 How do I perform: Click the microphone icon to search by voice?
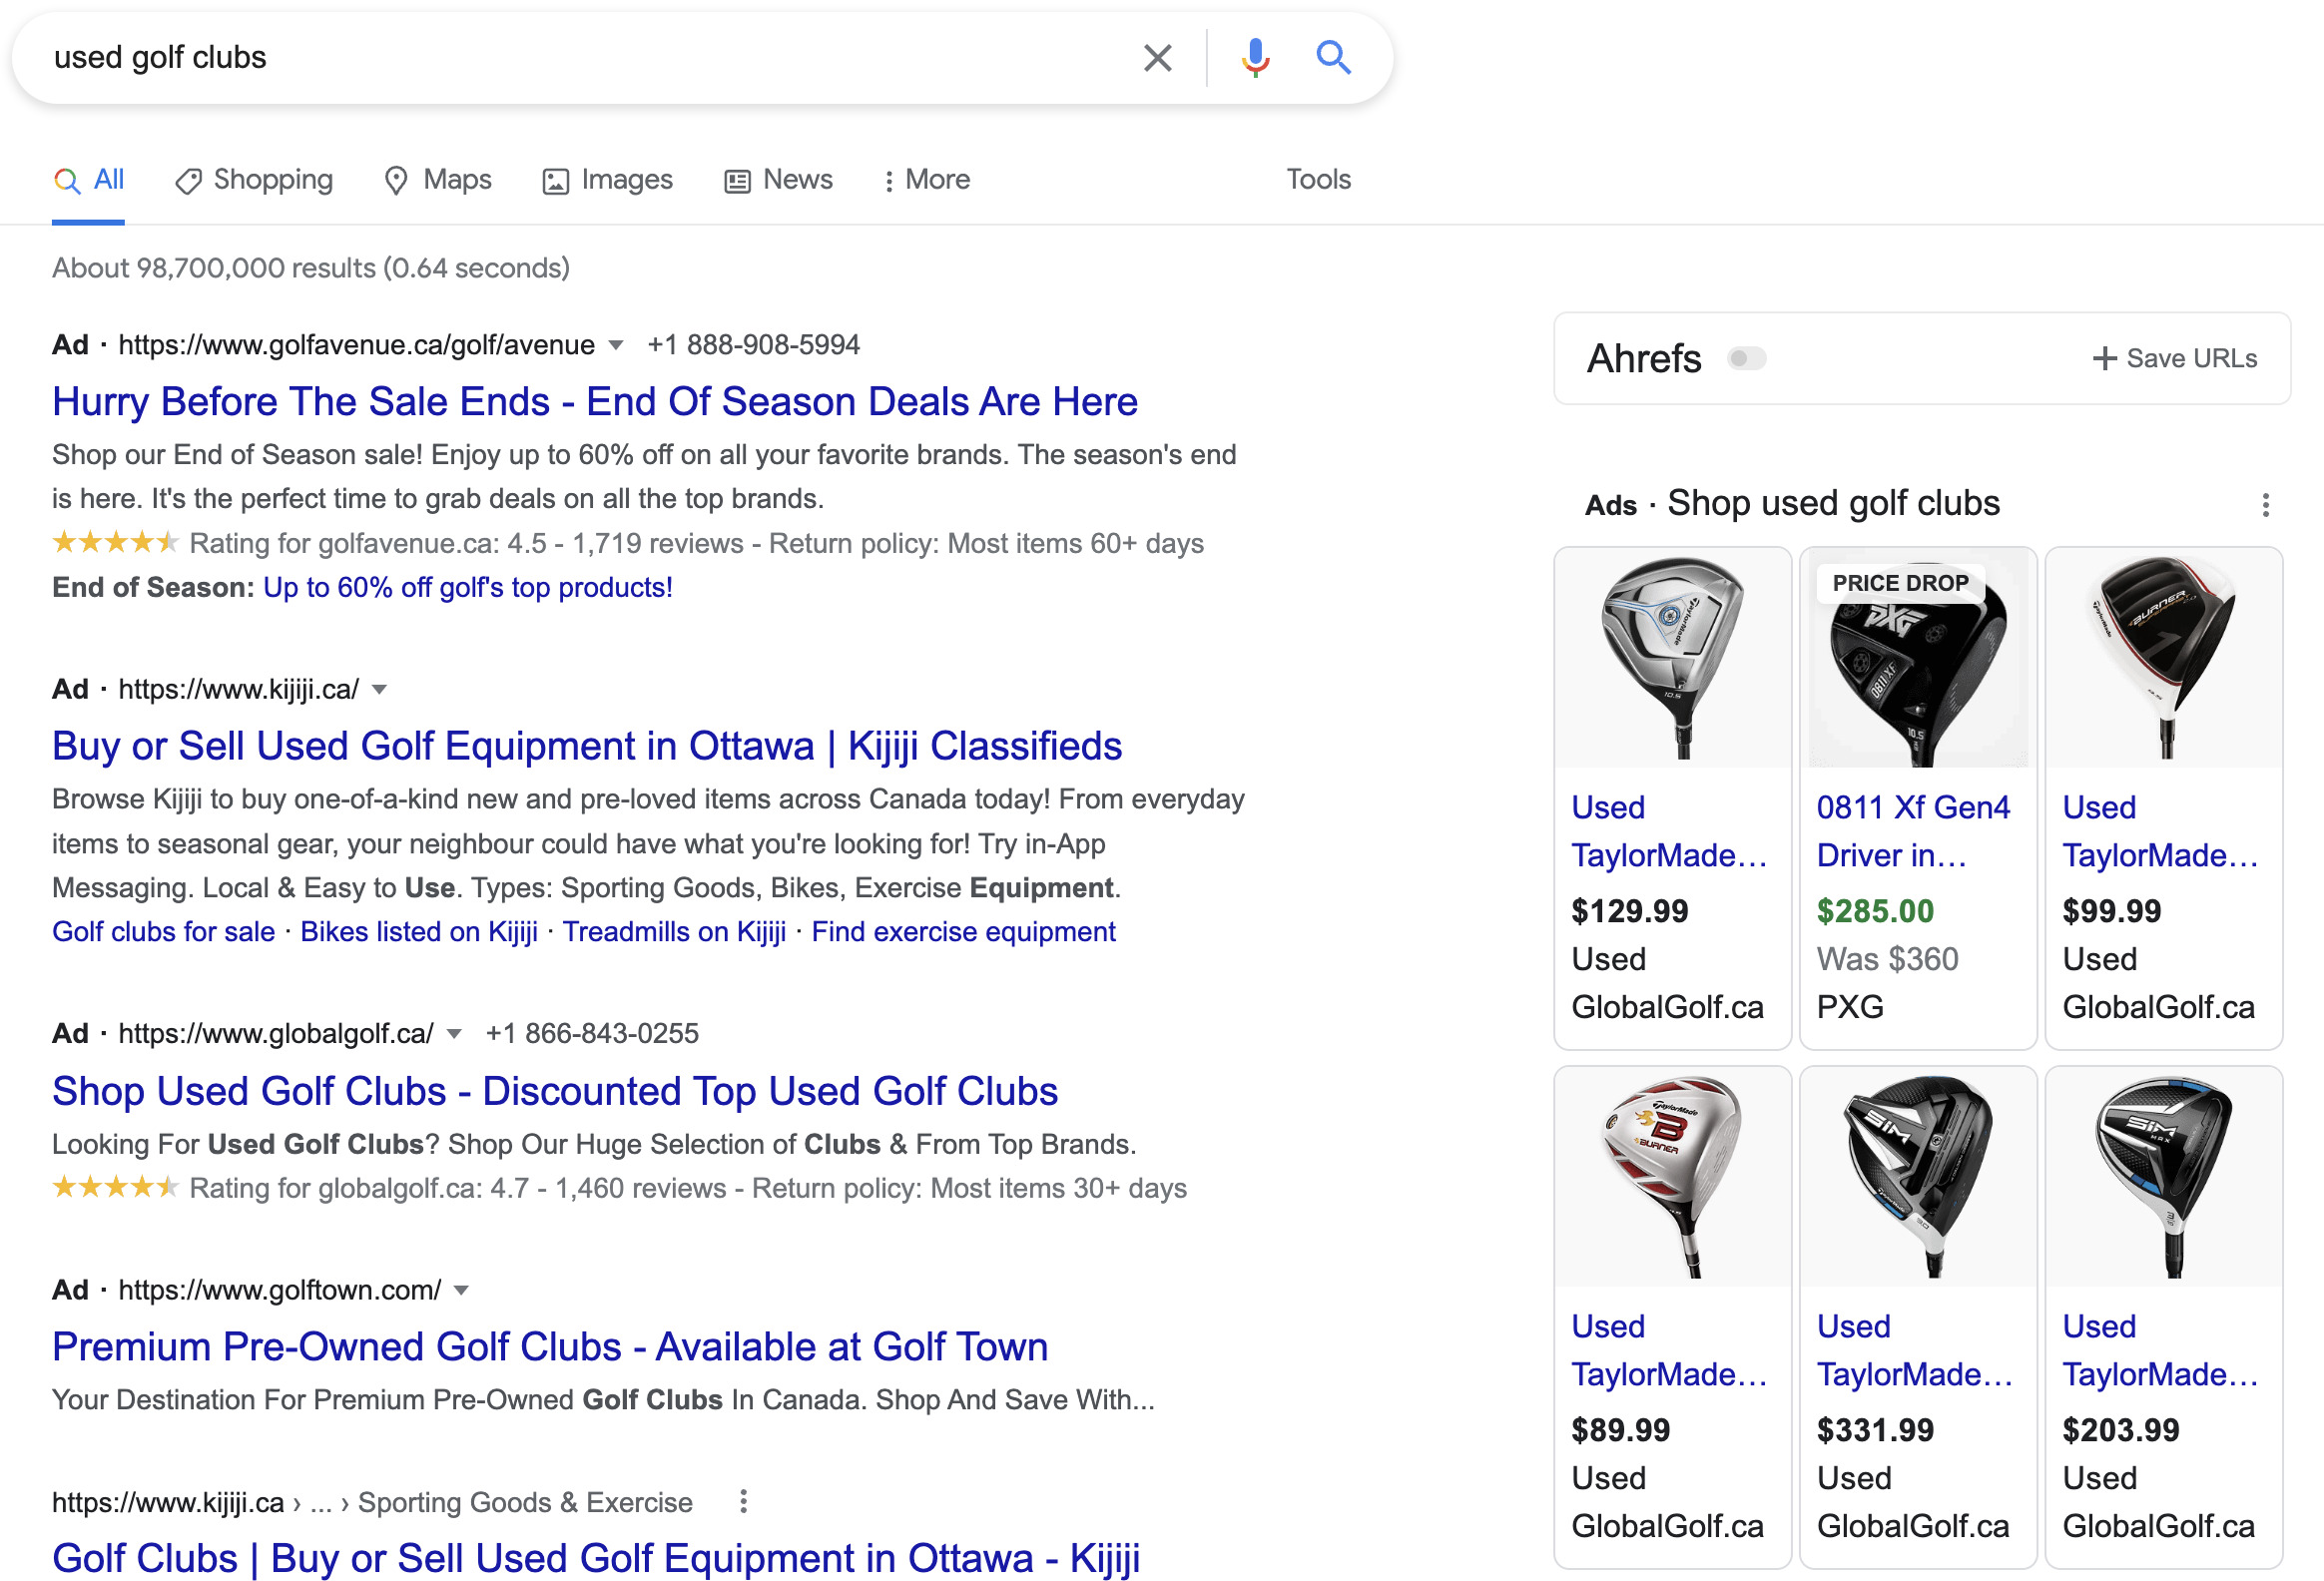[1254, 57]
